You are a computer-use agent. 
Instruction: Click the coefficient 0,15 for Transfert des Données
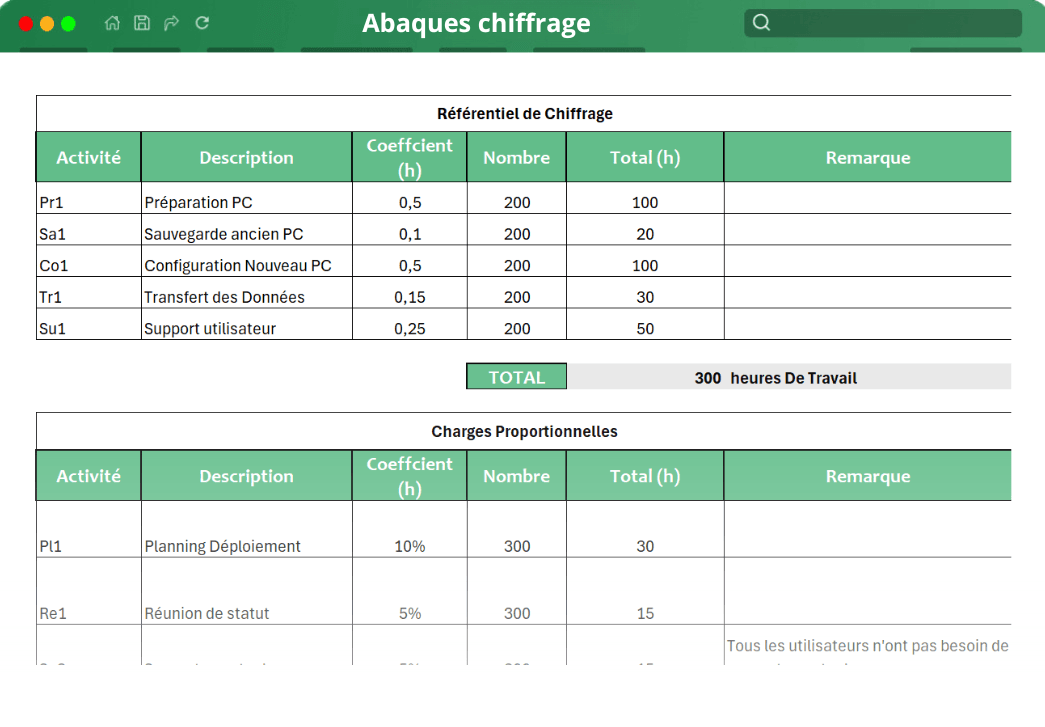click(x=409, y=296)
